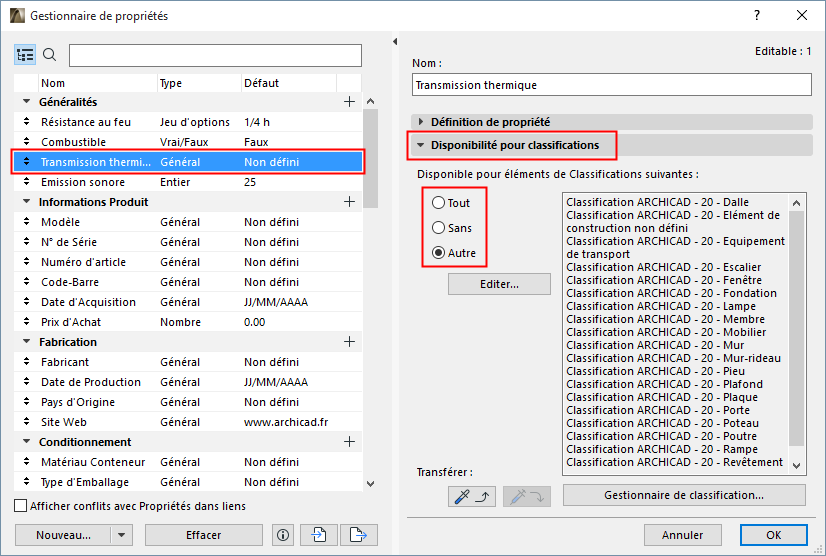Sort by the Type column header
Screen dimensions: 826x556
click(x=199, y=83)
